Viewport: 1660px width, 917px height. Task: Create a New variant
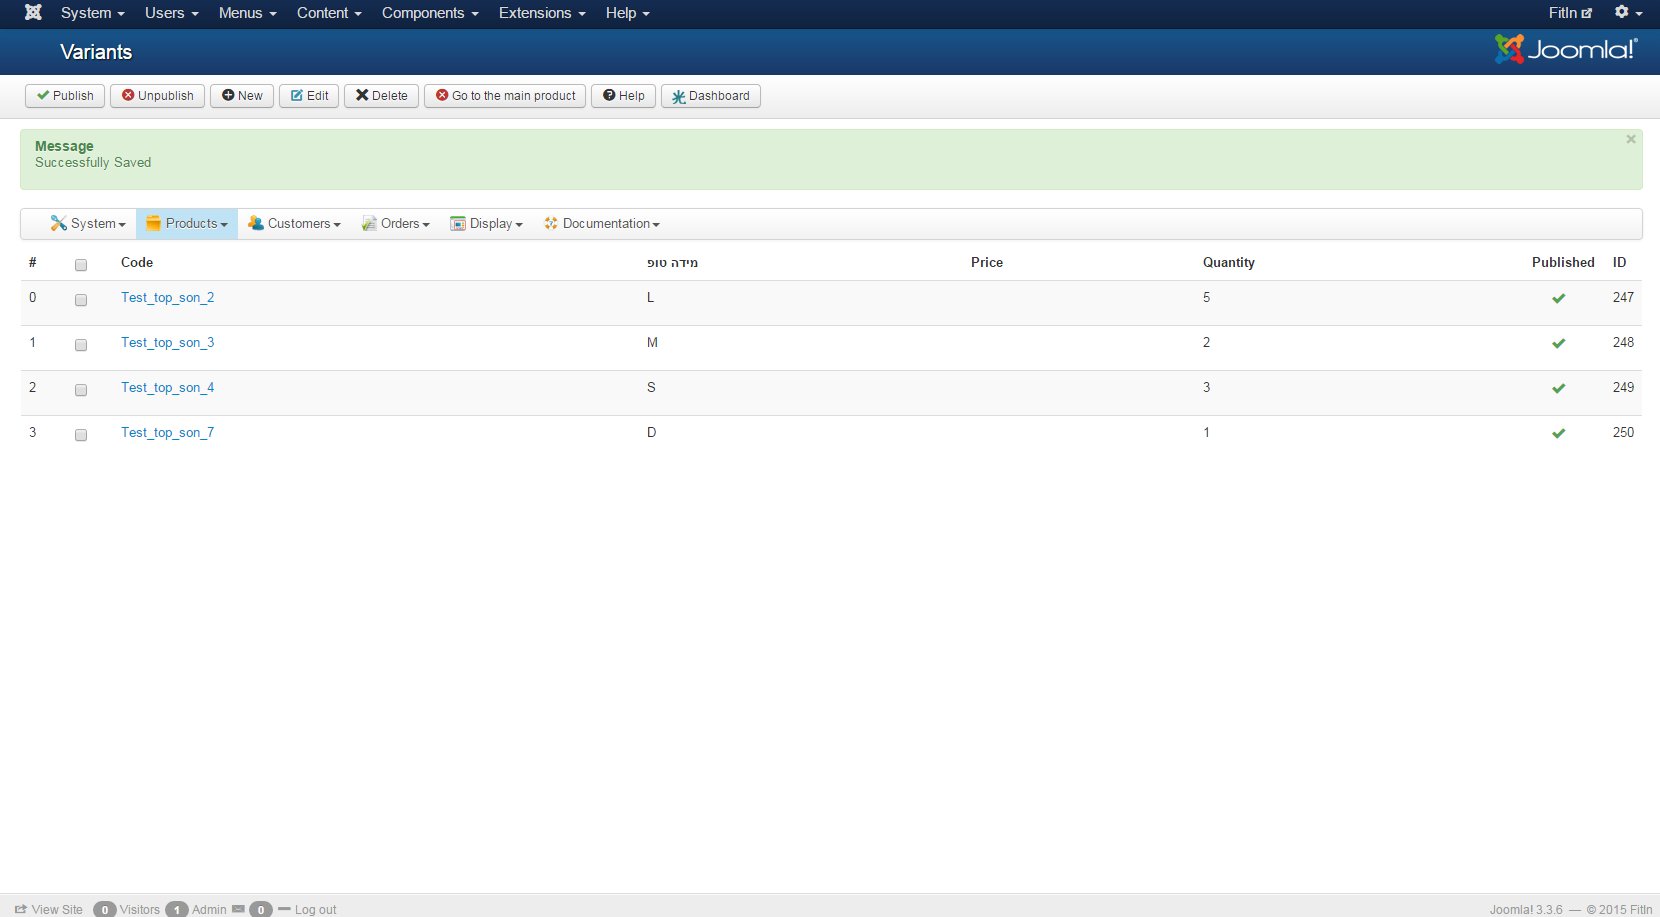coord(242,96)
